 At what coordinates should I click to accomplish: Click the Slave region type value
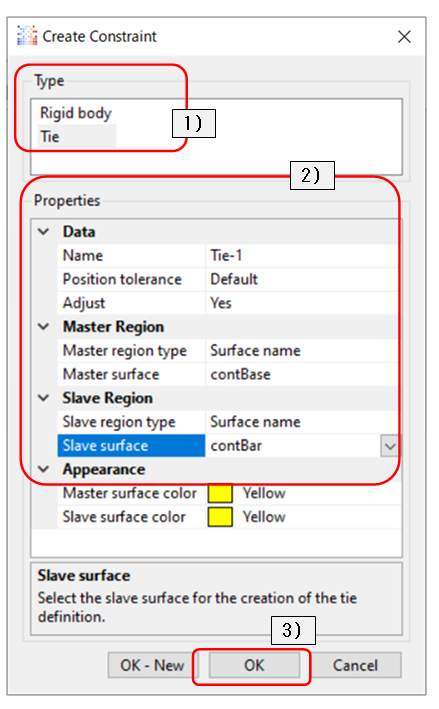[x=303, y=422]
